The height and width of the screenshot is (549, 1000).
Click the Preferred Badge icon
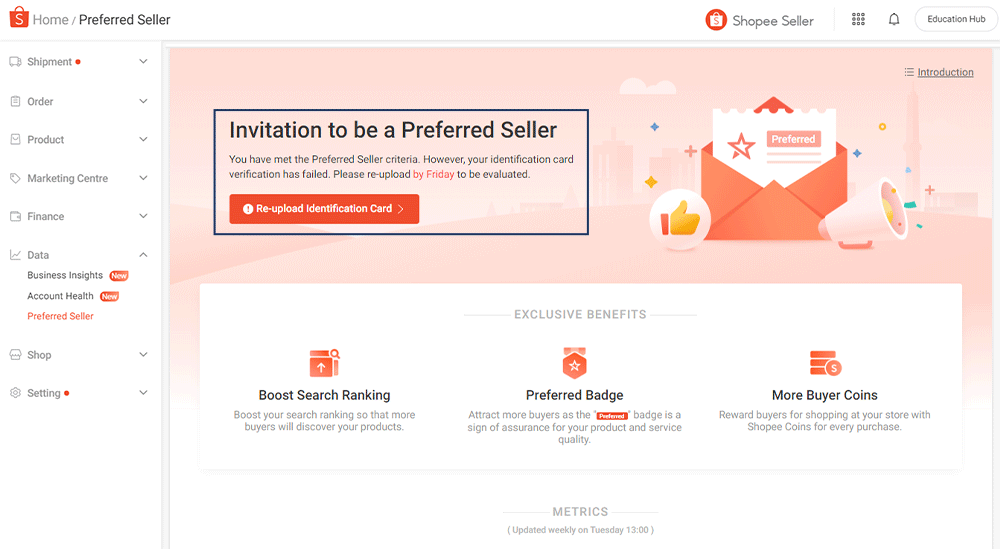575,362
